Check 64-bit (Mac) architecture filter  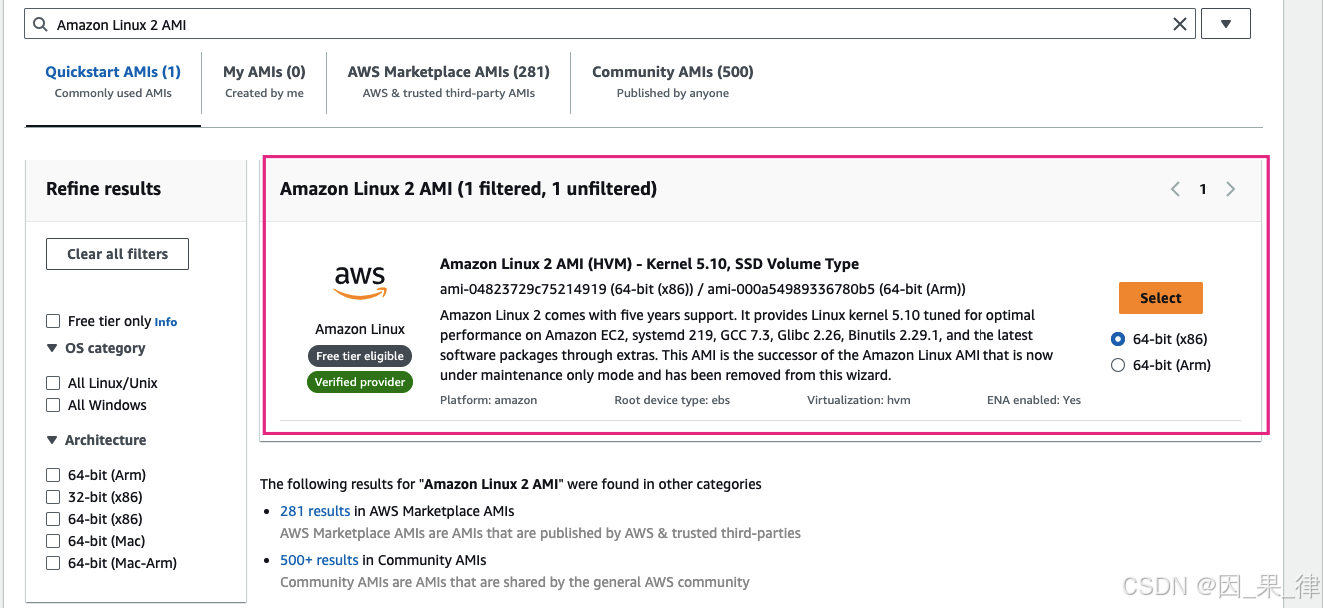click(53, 541)
